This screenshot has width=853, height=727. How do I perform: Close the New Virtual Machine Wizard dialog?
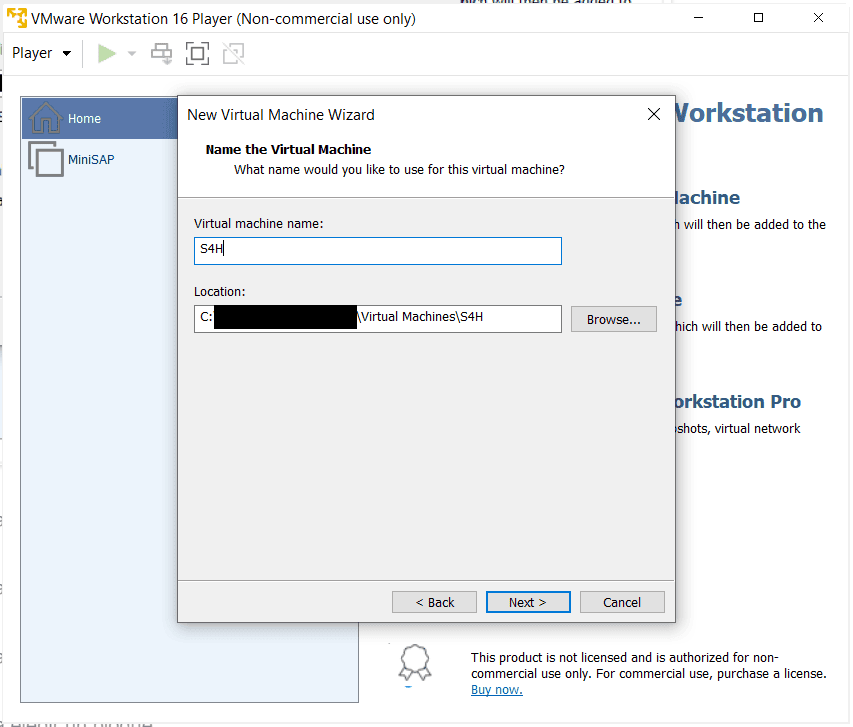pos(654,114)
